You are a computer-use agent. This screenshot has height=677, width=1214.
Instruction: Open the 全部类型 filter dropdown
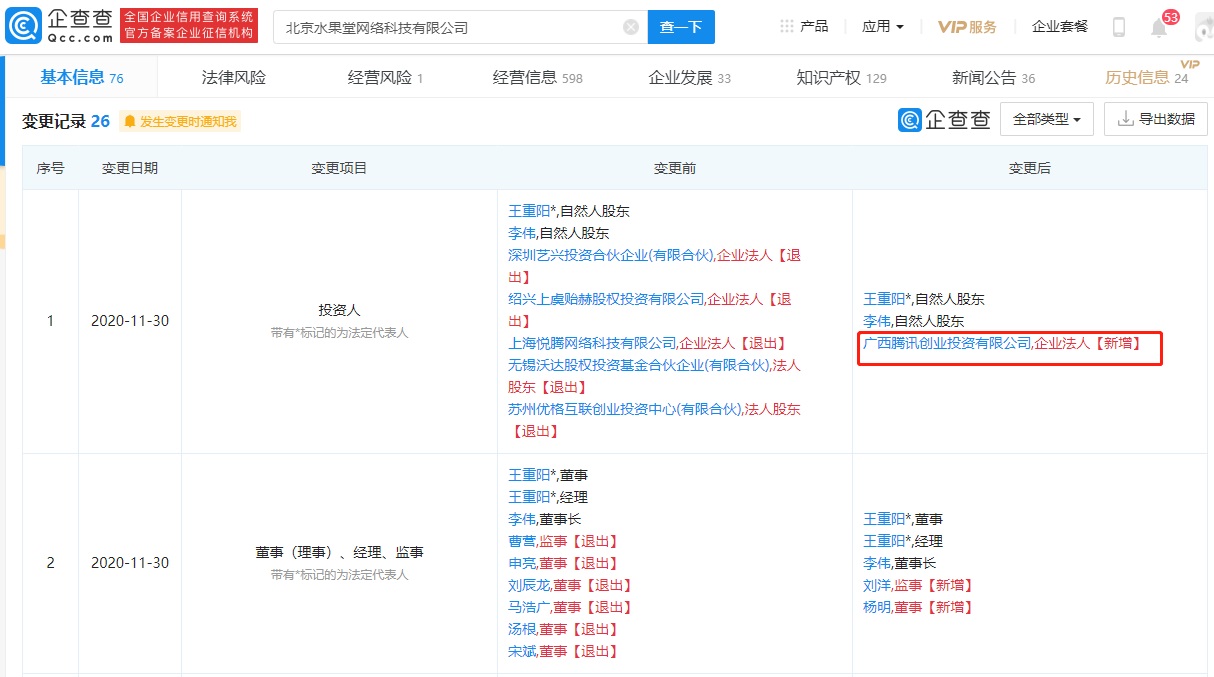pyautogui.click(x=1047, y=119)
